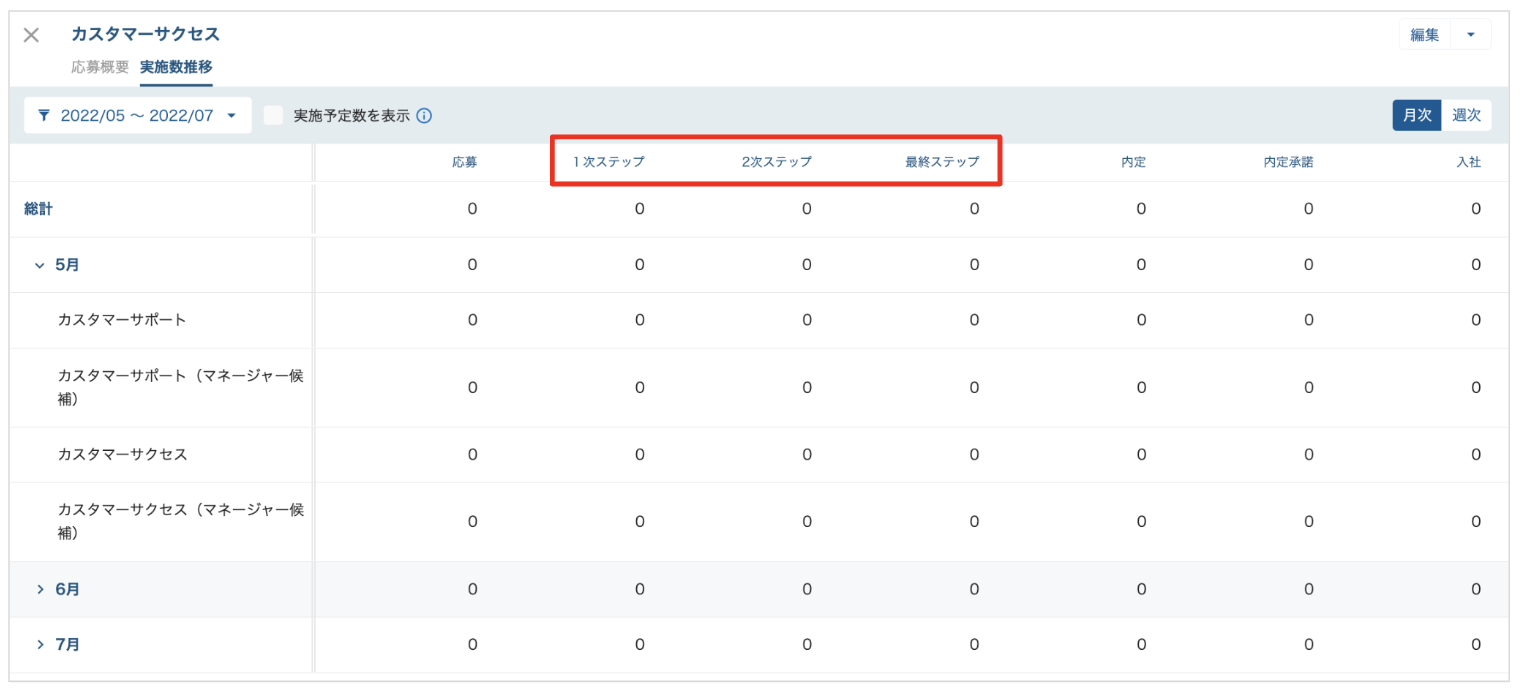Click the filter icon in date range

[x=44, y=115]
